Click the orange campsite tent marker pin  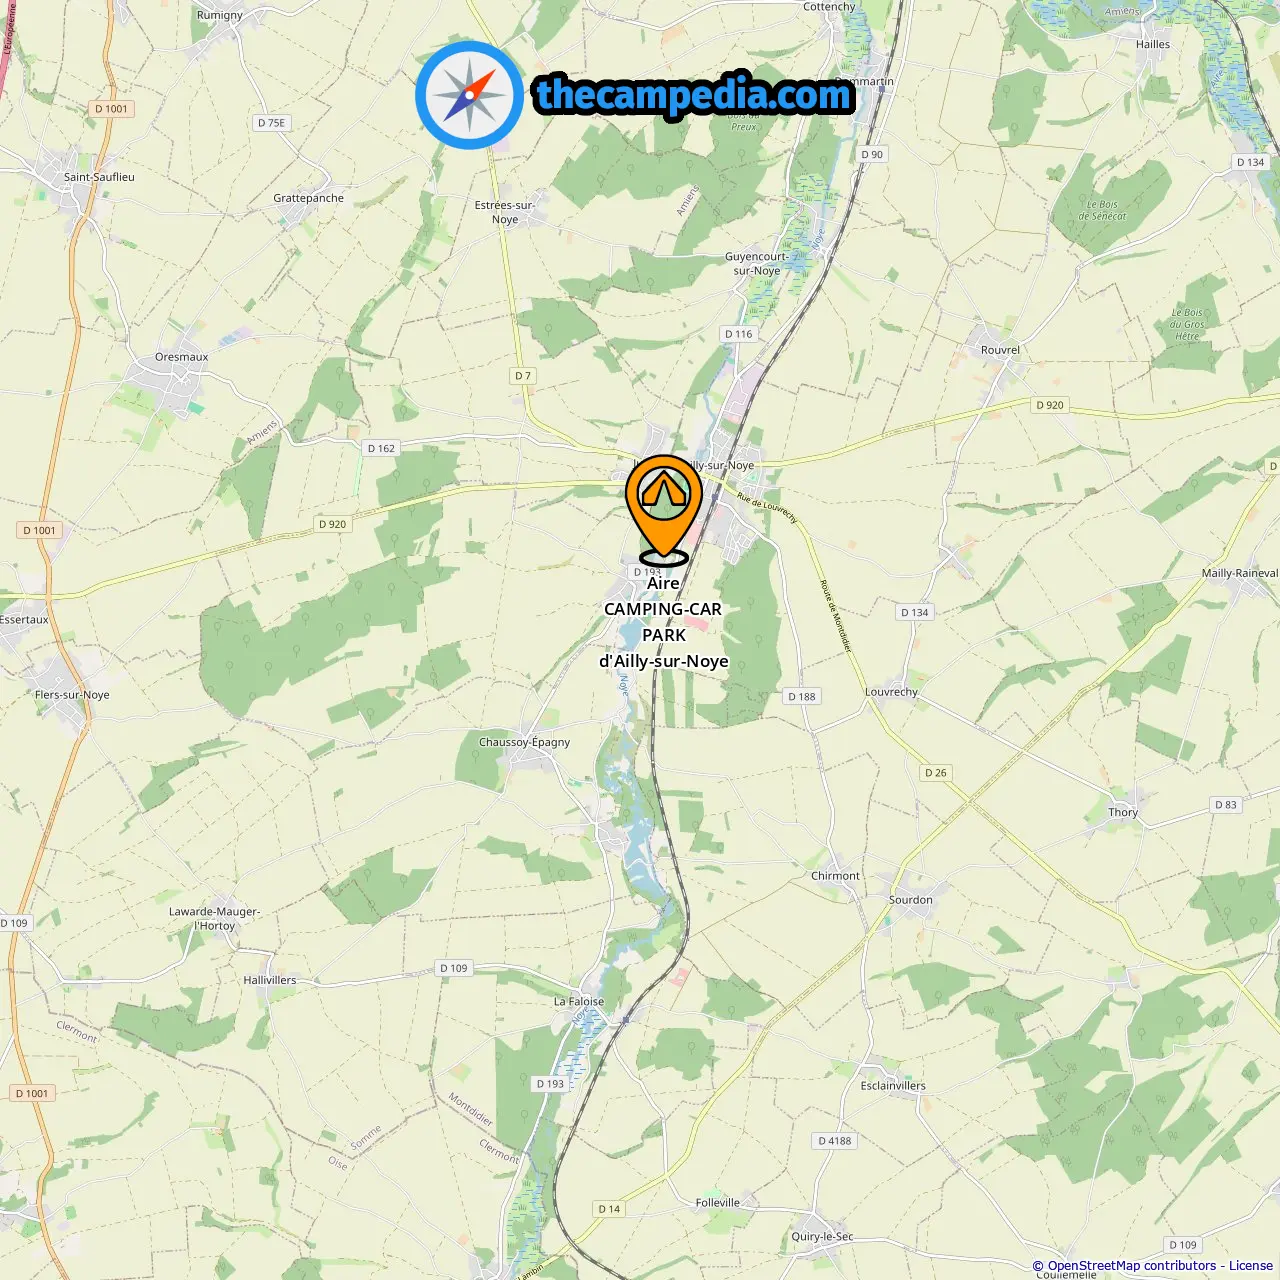(x=664, y=510)
